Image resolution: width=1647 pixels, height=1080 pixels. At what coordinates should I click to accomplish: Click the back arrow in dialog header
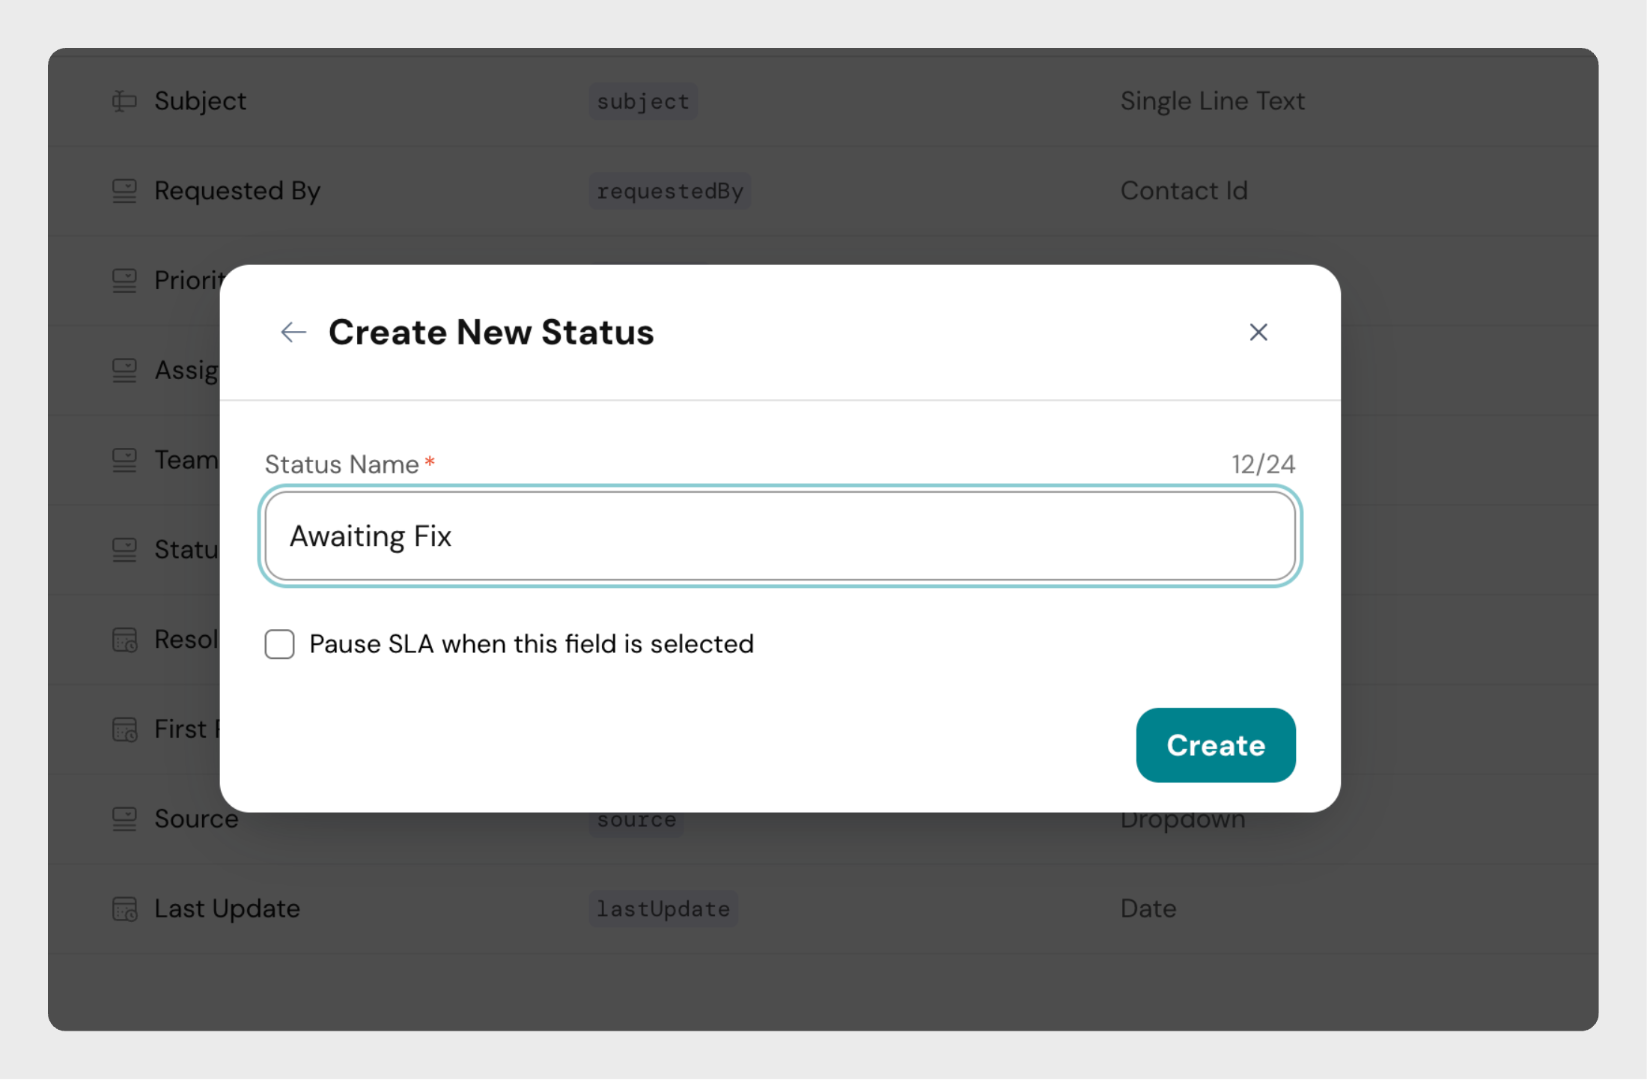click(x=293, y=332)
